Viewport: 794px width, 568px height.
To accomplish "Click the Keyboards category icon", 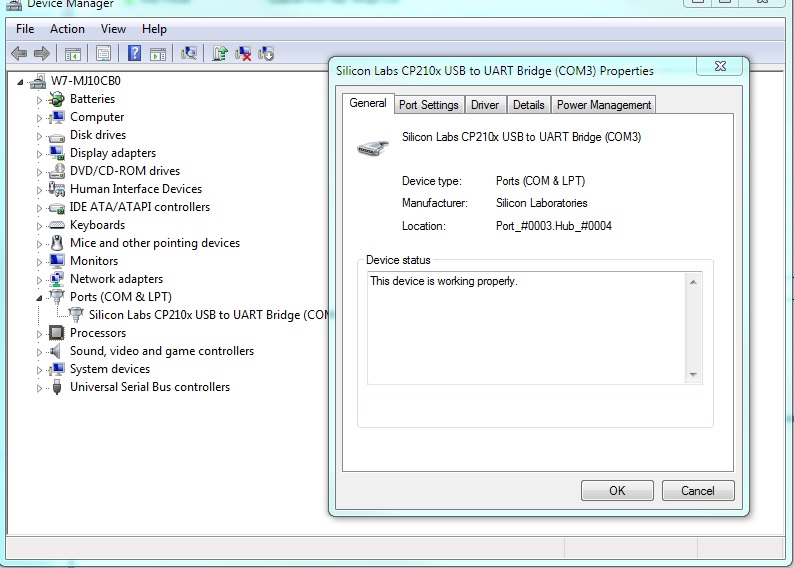I will (57, 225).
